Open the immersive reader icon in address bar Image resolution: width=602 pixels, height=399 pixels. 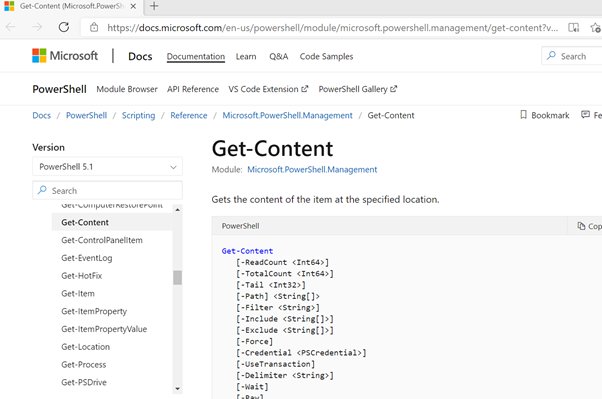[574, 28]
